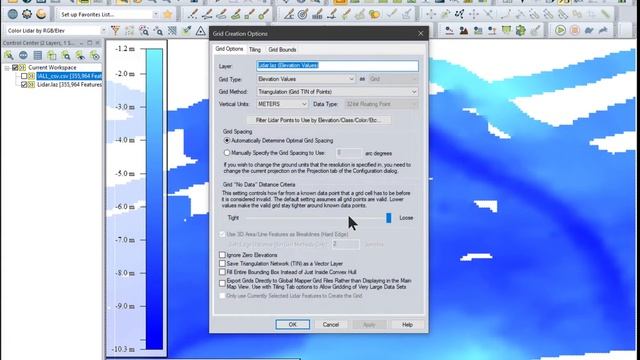This screenshot has width=640, height=360.
Task: Toggle Lidar.laz layer visibility checkbox
Action: pyautogui.click(x=24, y=84)
